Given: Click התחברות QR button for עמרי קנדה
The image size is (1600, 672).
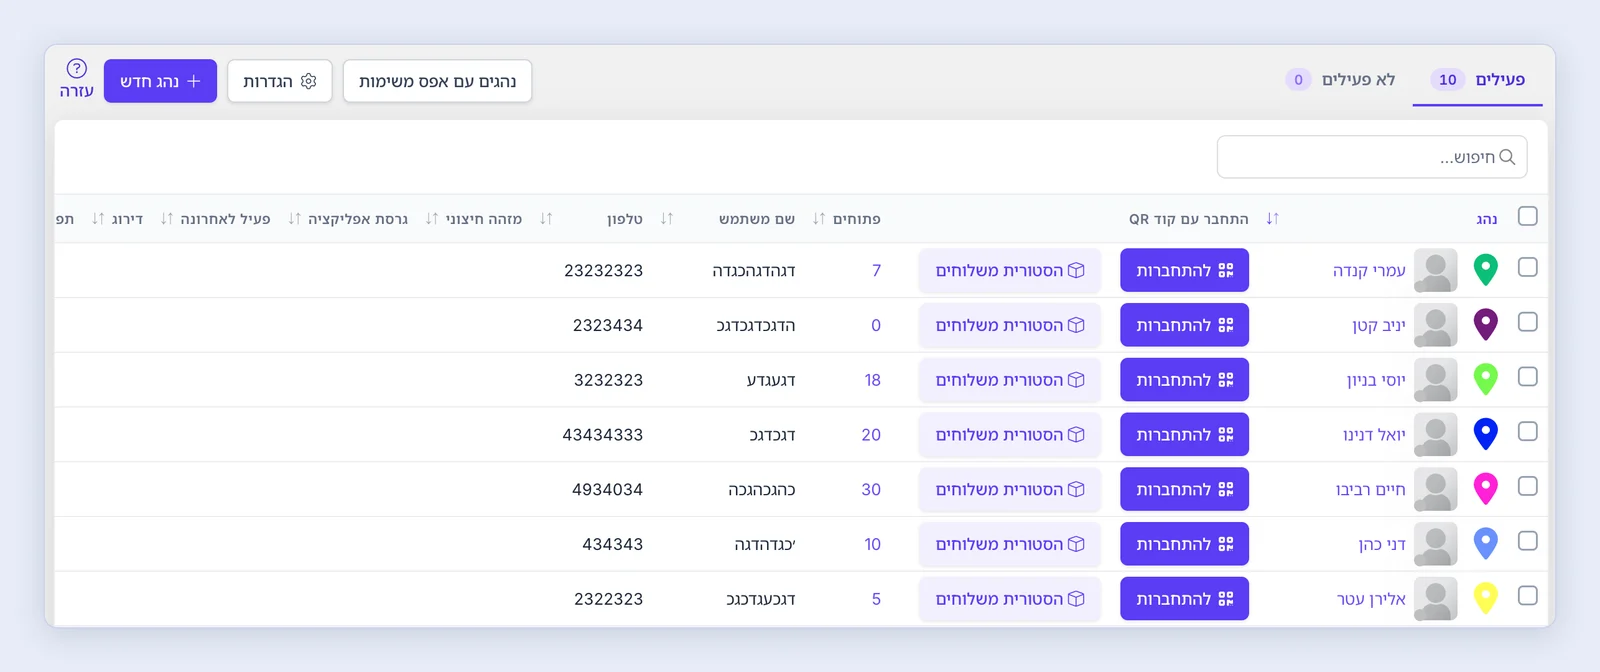Looking at the screenshot, I should [1185, 270].
